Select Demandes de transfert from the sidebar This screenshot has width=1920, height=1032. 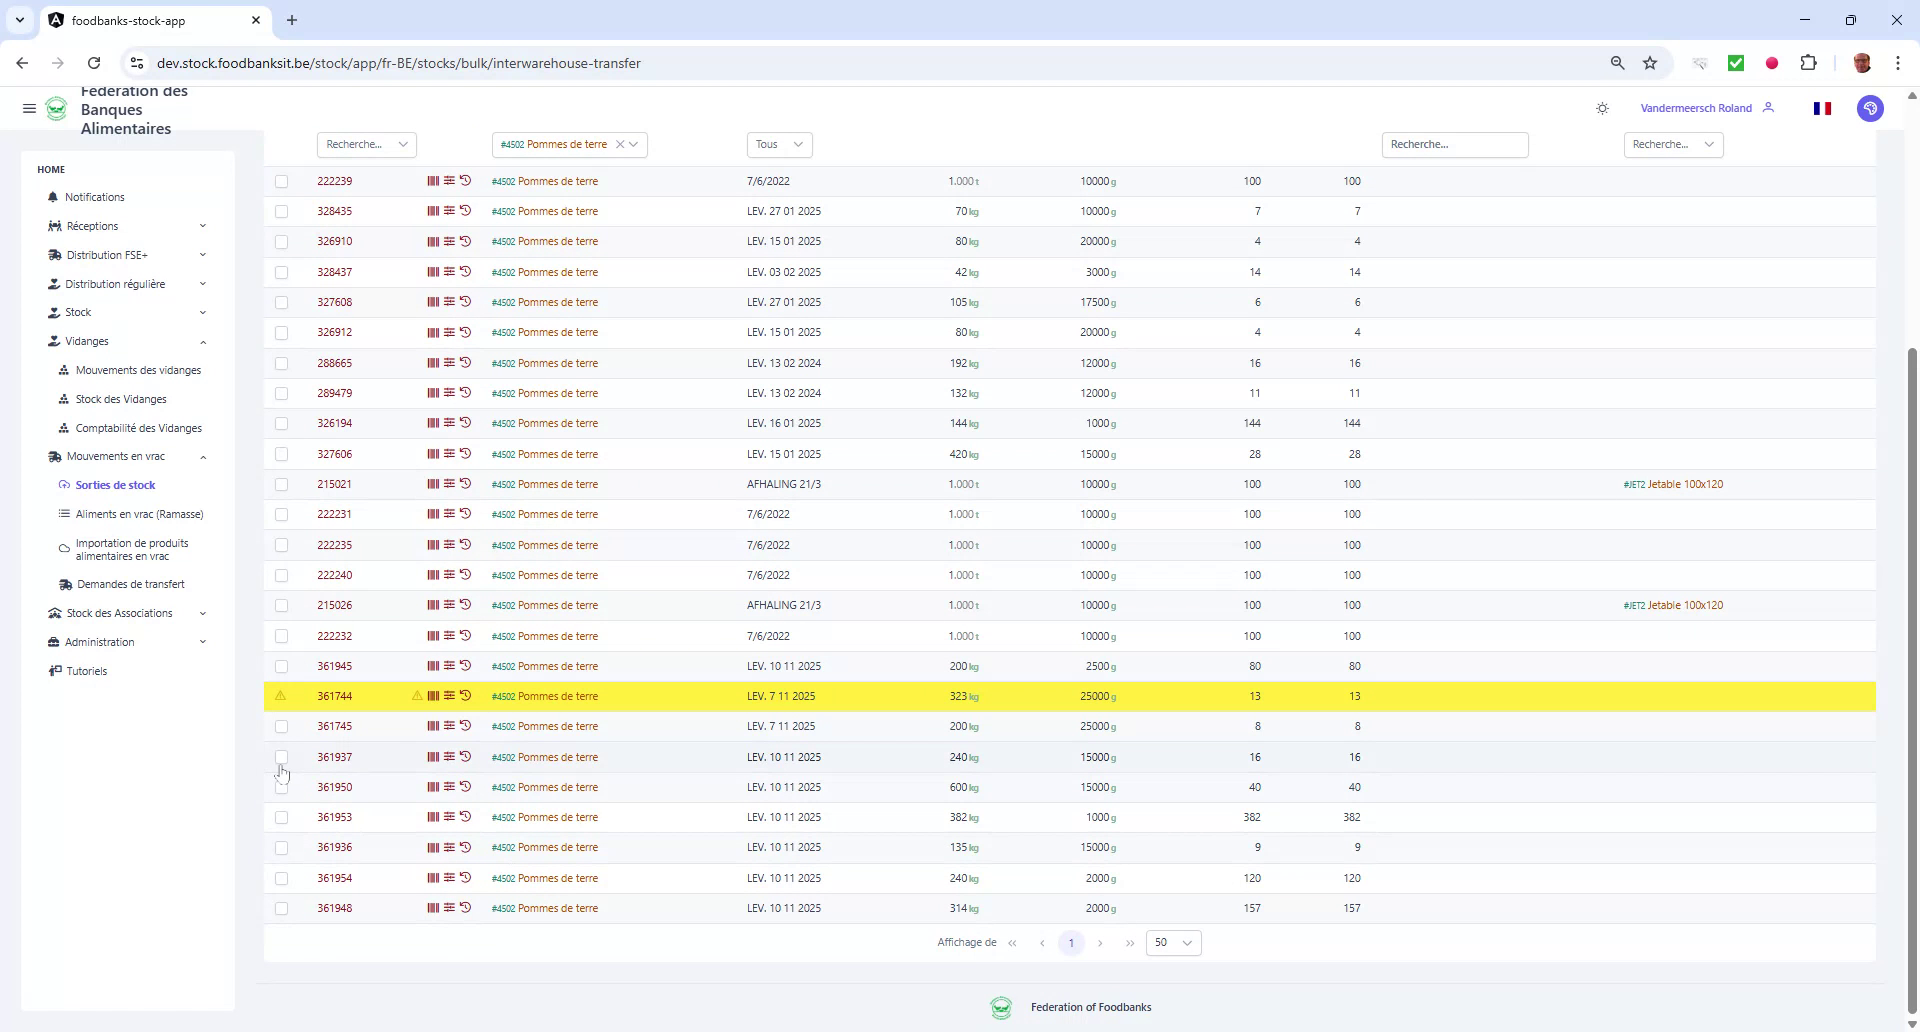pyautogui.click(x=131, y=584)
